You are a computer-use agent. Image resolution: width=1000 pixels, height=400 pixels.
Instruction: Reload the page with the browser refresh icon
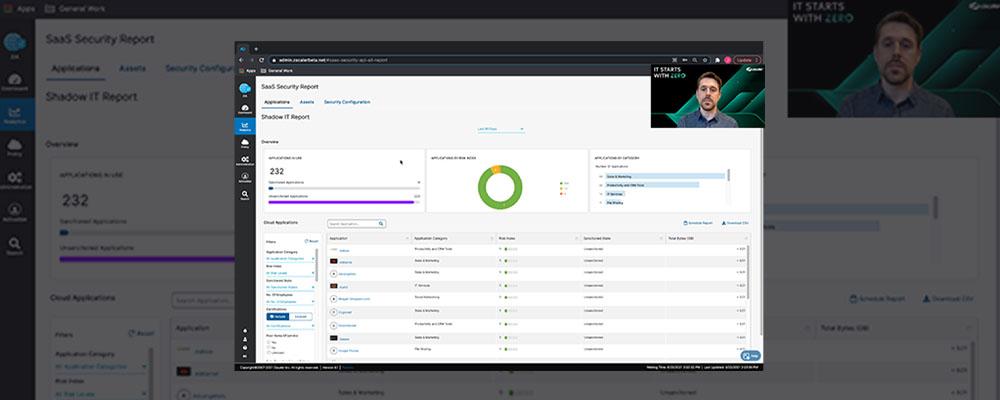pos(261,60)
